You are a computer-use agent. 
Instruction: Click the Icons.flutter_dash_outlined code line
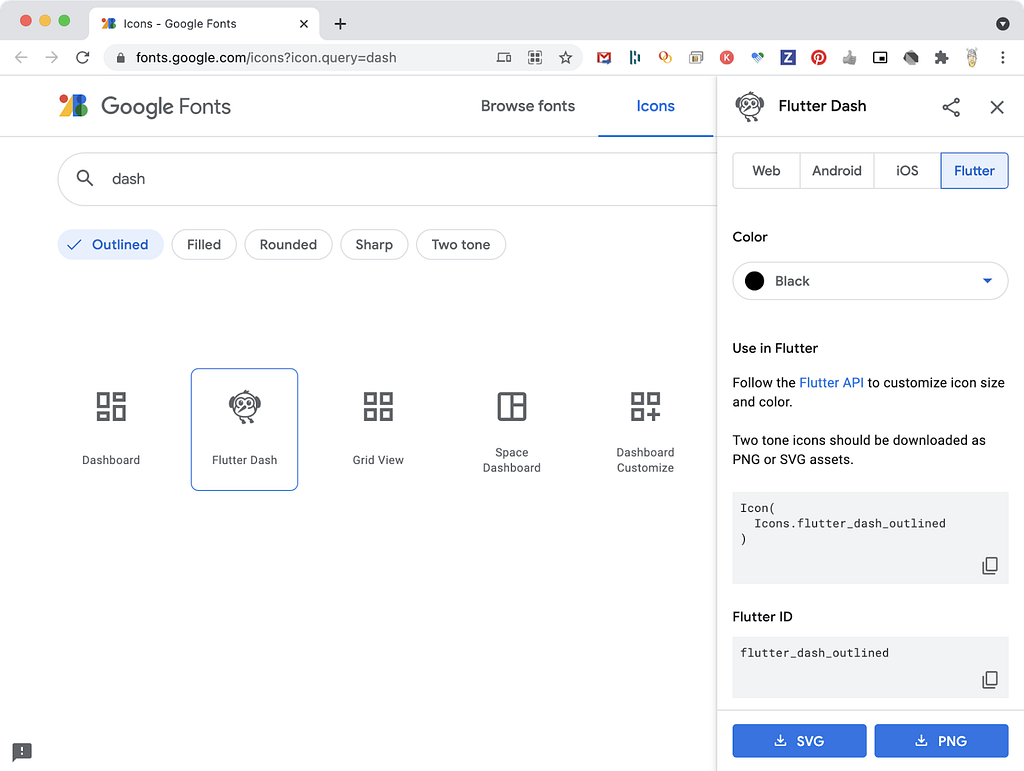[850, 524]
